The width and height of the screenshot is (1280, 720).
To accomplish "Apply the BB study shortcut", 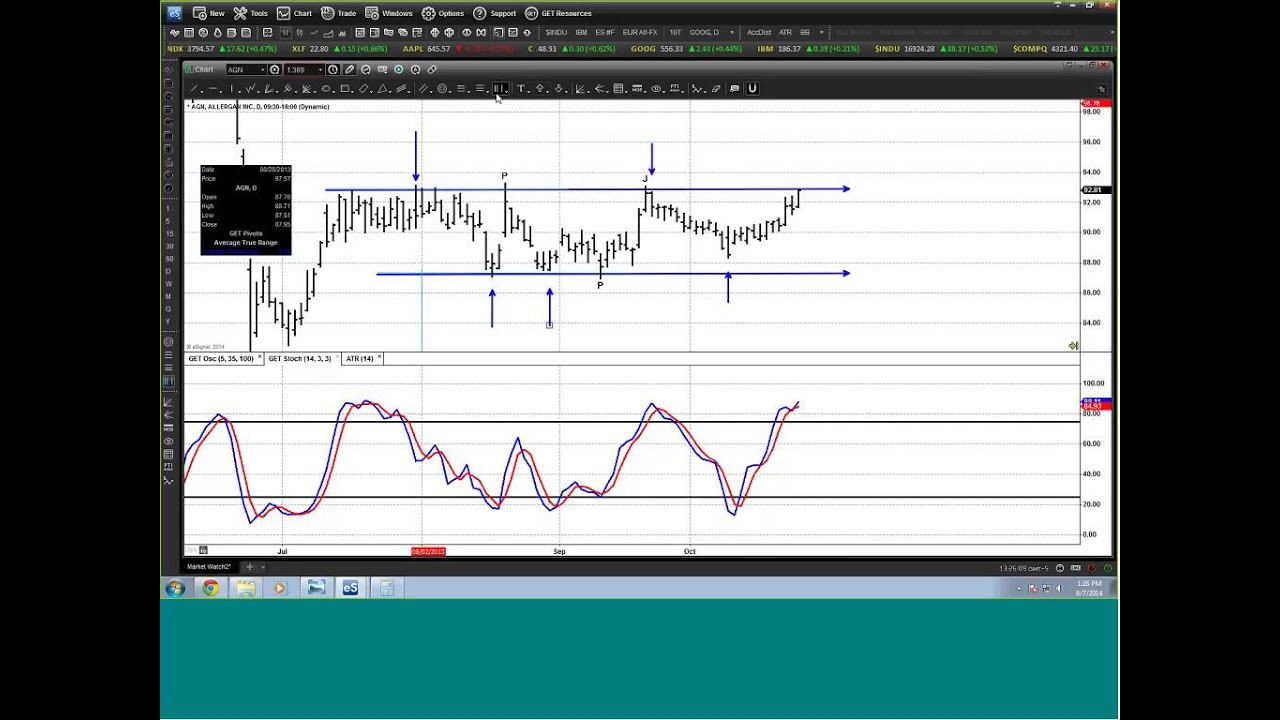I will pyautogui.click(x=805, y=33).
